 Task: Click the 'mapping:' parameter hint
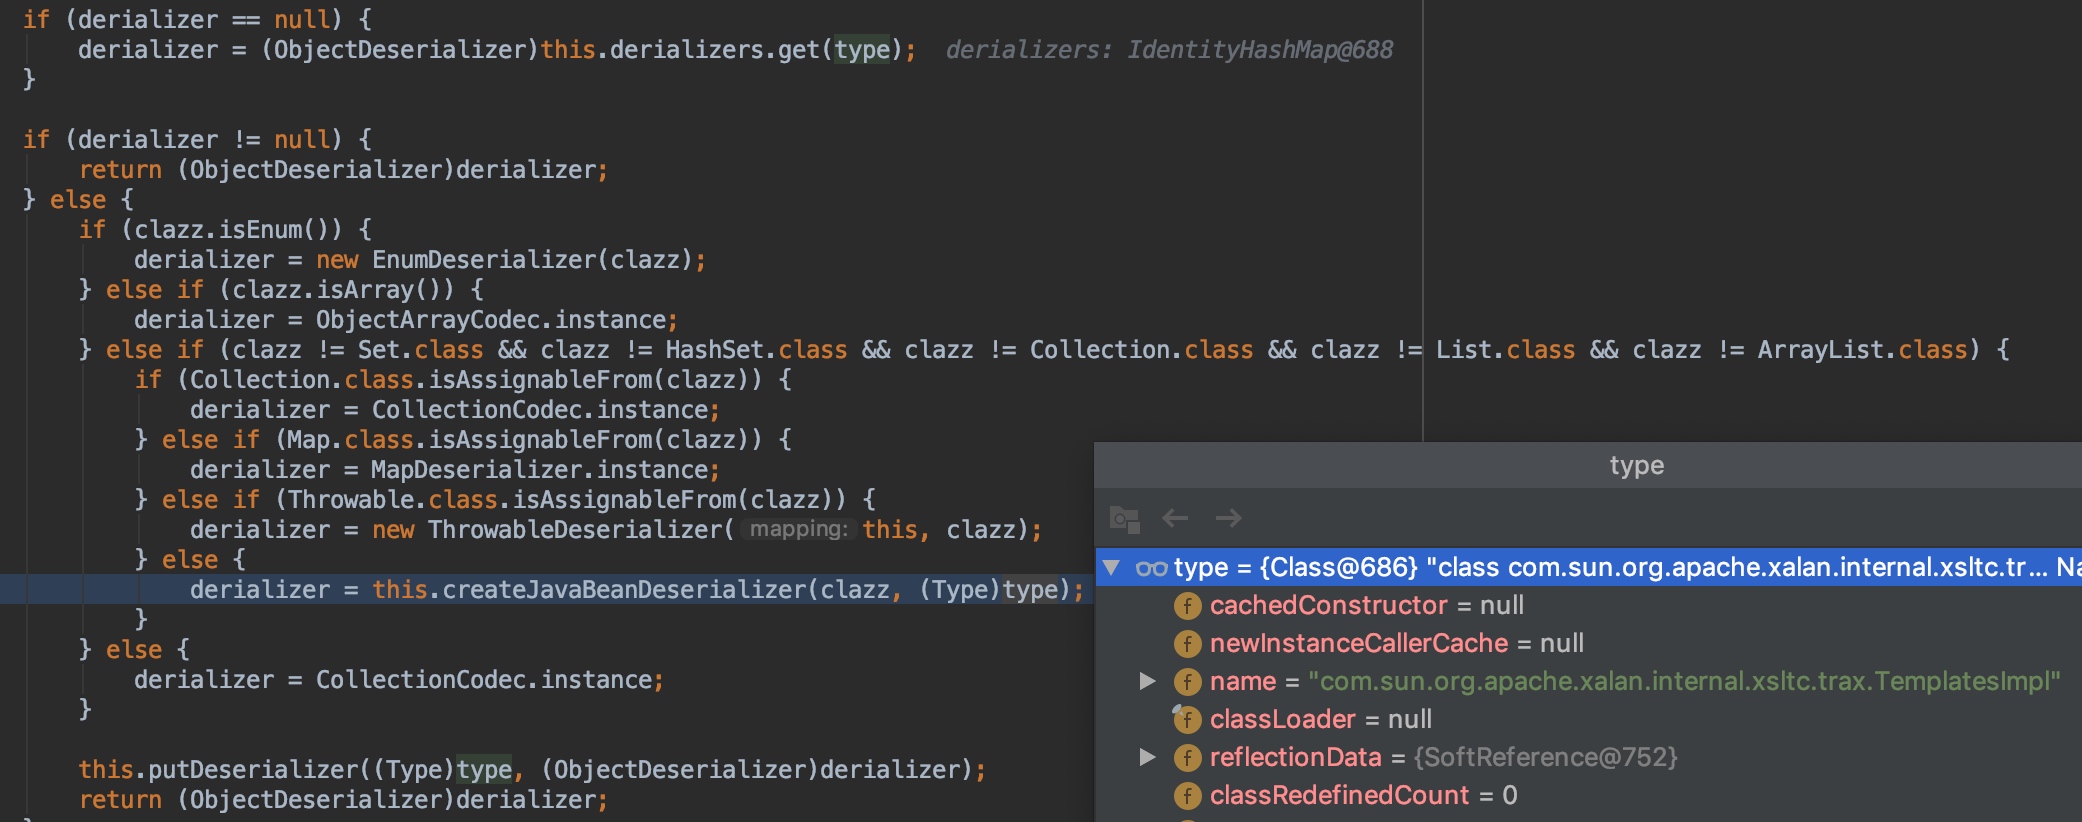[799, 529]
